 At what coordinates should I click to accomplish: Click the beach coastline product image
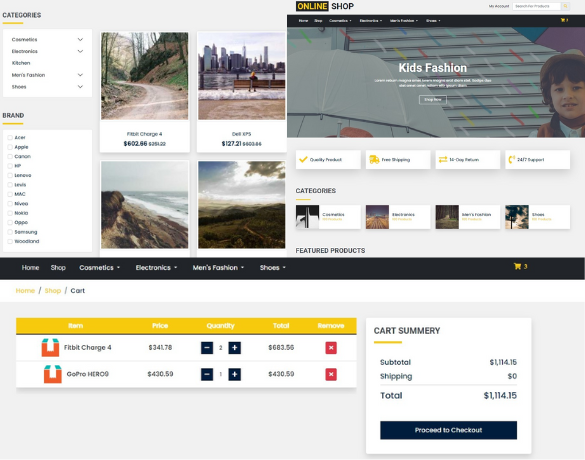(x=145, y=205)
